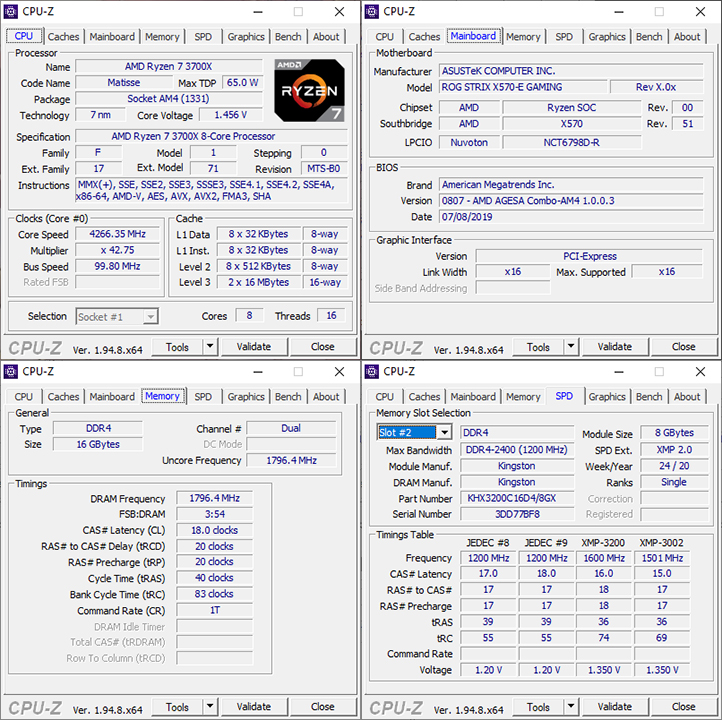Open Tools dropdown arrow in CPU window
The height and width of the screenshot is (720, 722).
pos(210,346)
